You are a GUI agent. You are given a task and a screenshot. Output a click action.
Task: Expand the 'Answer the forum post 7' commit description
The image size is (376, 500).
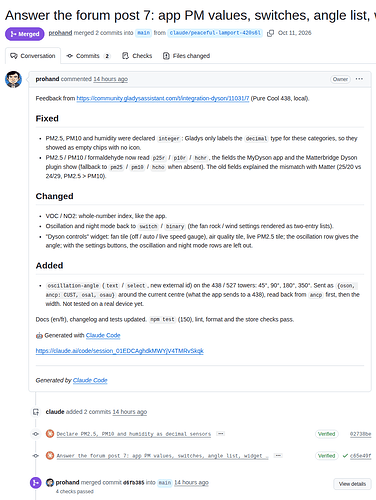tap(278, 455)
